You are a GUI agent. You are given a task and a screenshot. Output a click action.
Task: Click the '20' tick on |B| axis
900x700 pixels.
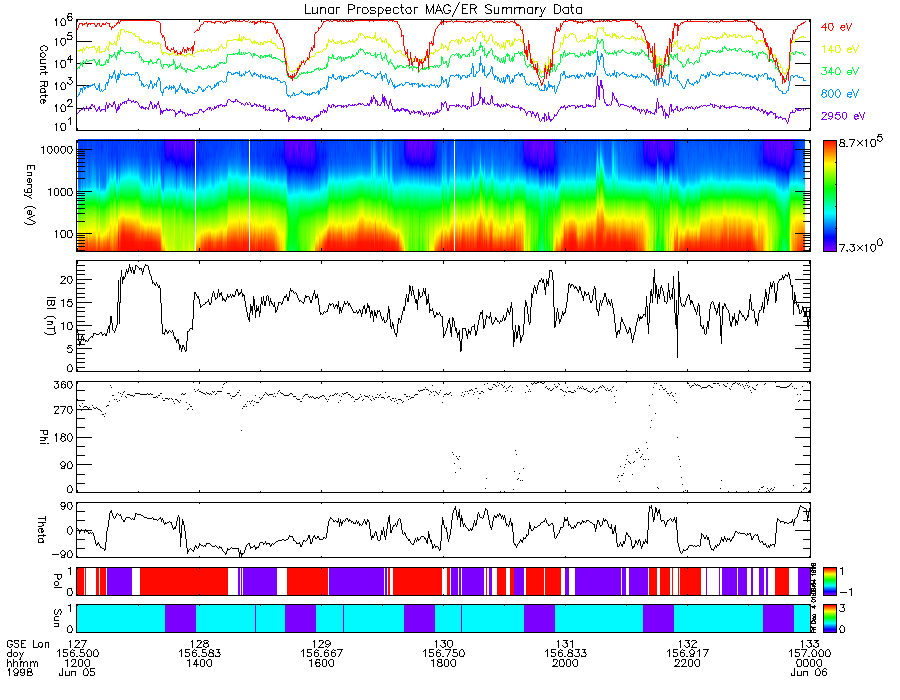pyautogui.click(x=67, y=280)
